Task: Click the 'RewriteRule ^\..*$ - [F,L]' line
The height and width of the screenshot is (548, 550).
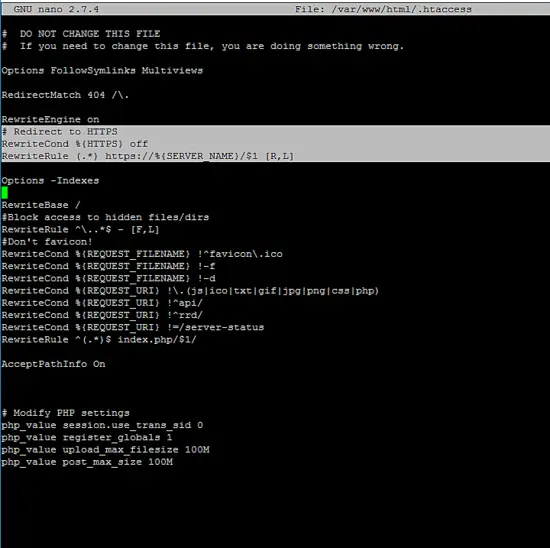Action: (x=80, y=229)
